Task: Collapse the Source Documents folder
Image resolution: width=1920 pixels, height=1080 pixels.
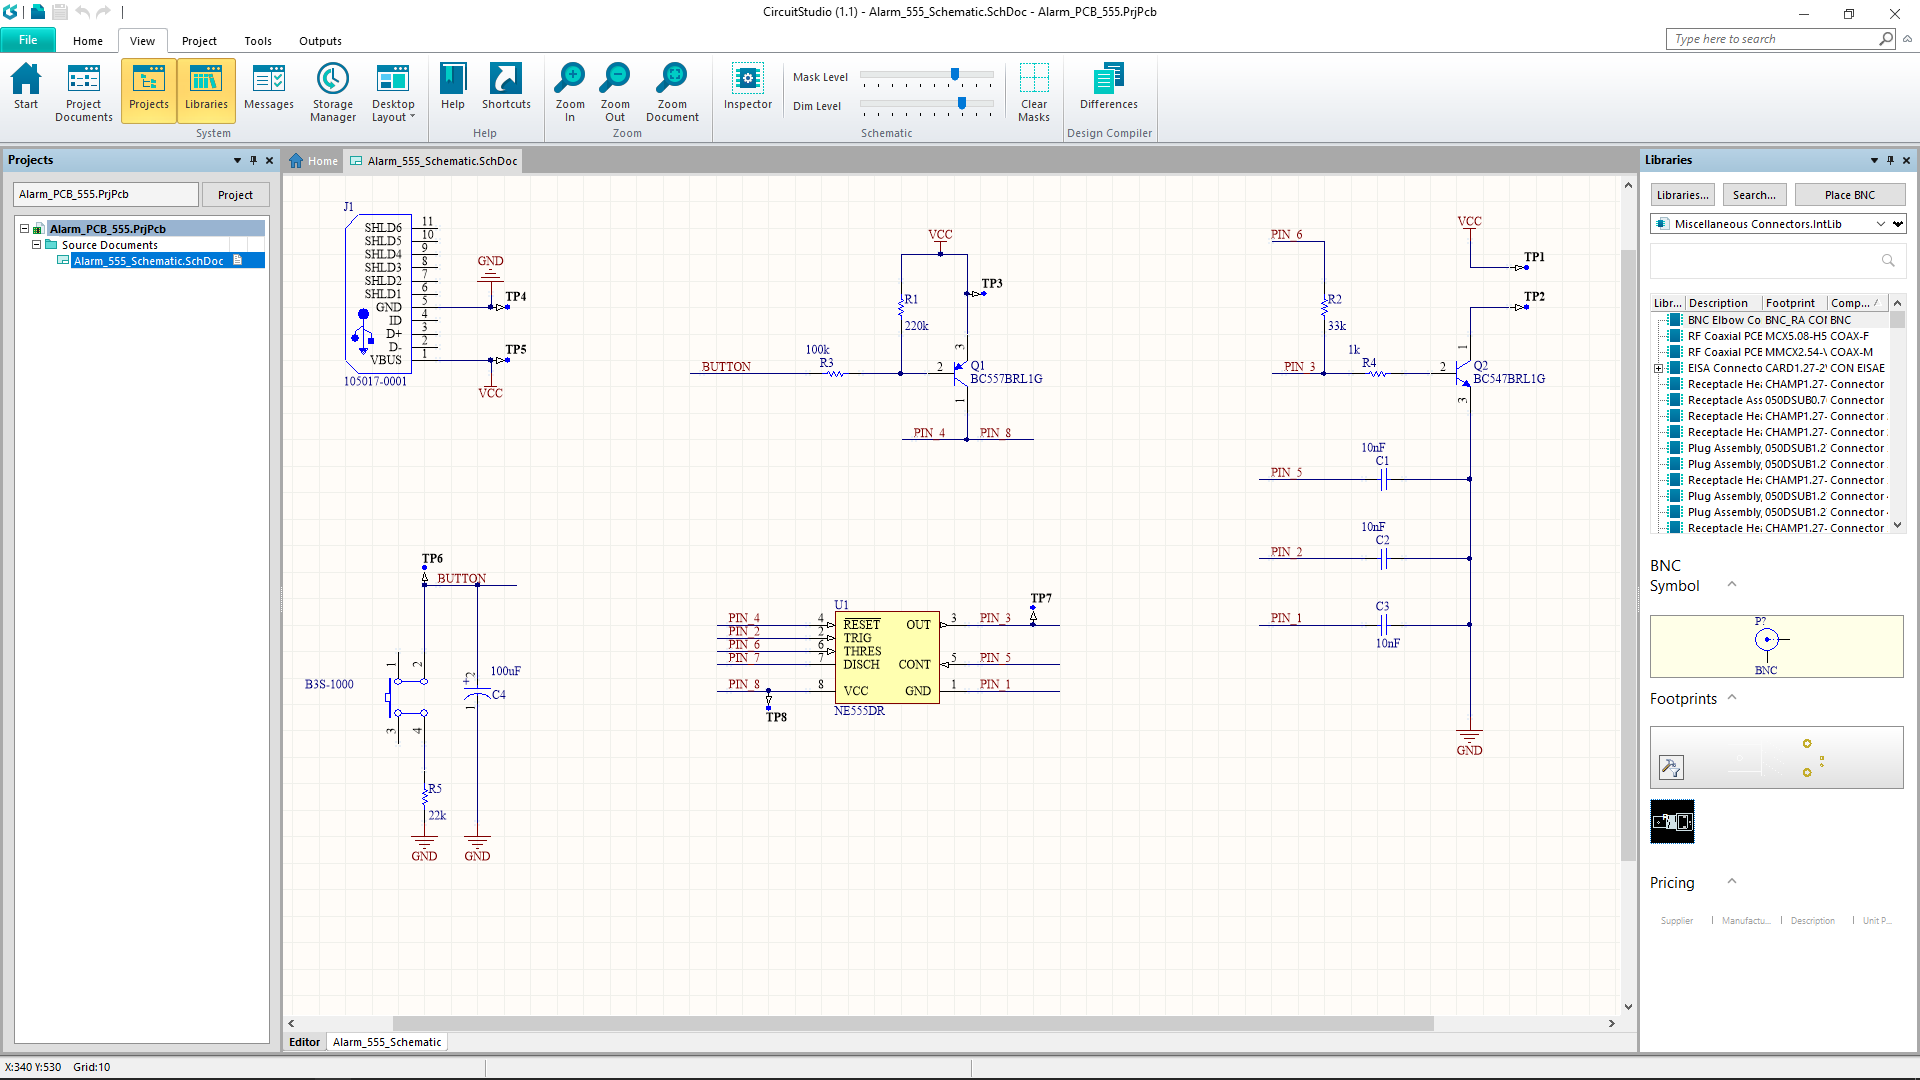Action: (x=37, y=244)
